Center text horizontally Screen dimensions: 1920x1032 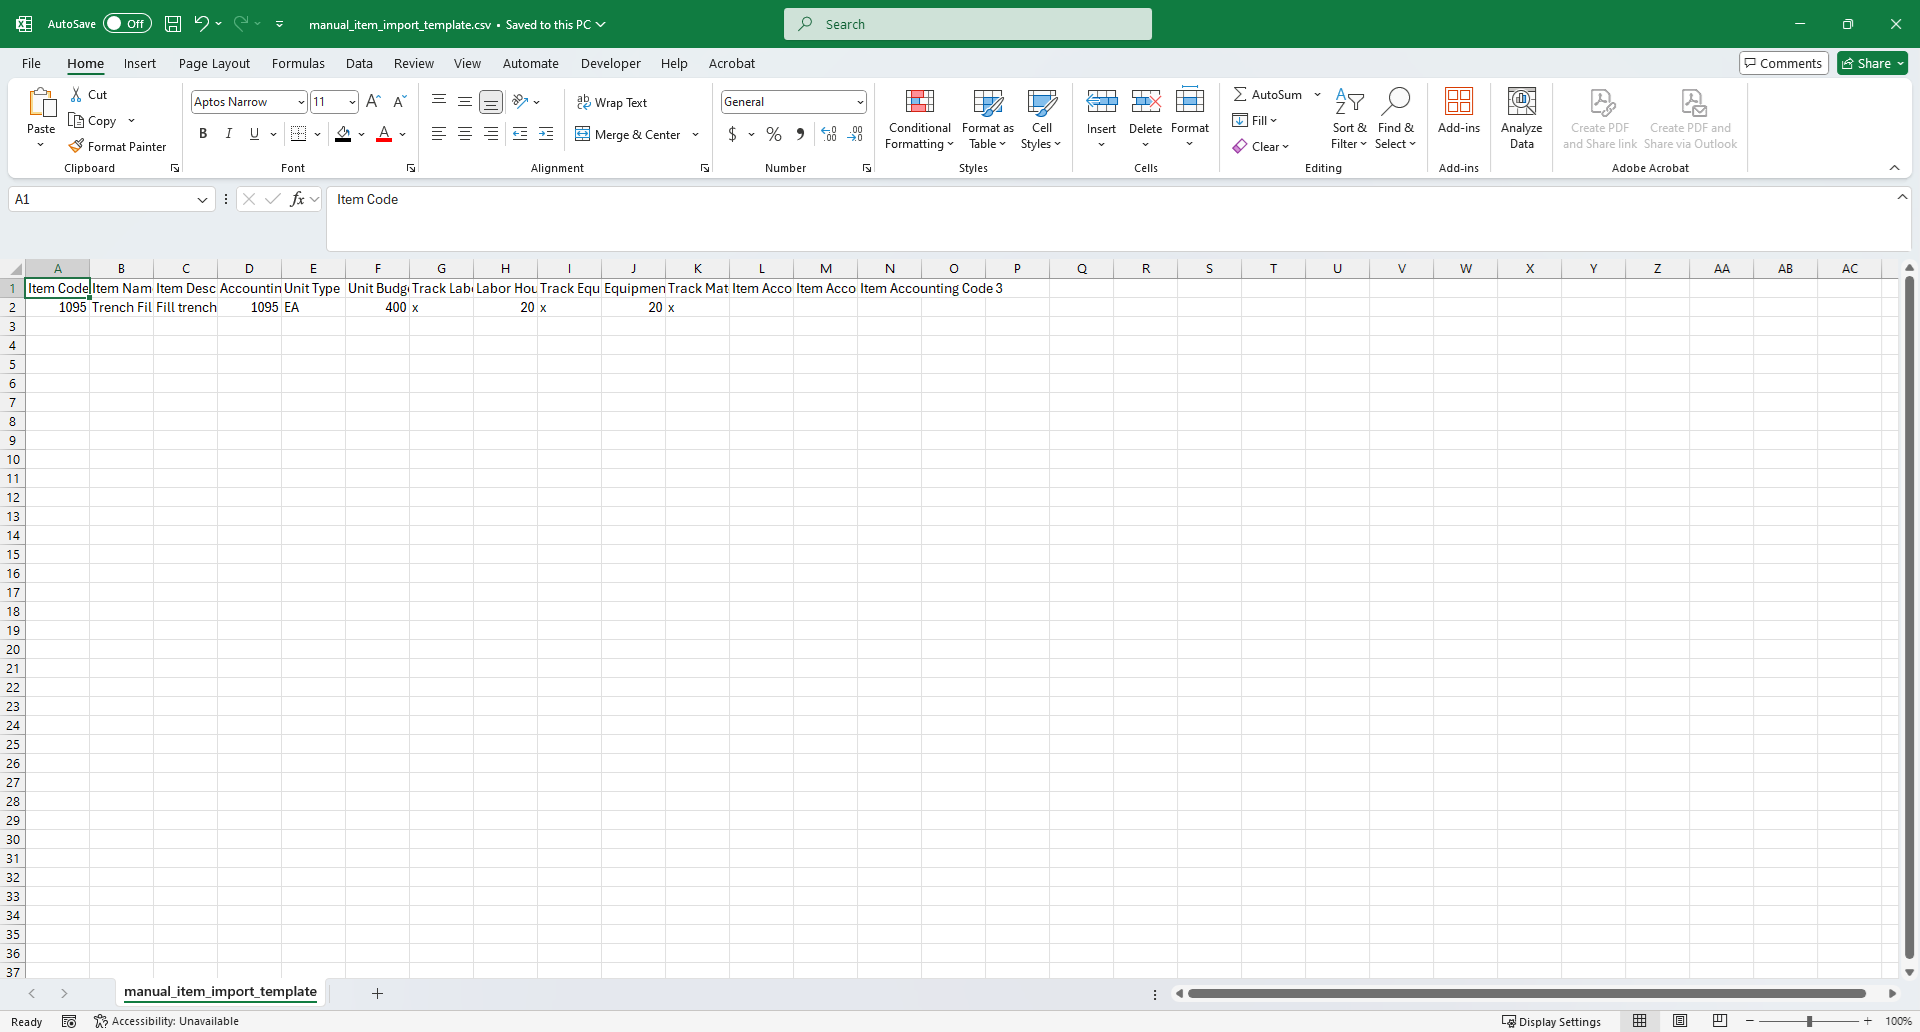pos(465,133)
